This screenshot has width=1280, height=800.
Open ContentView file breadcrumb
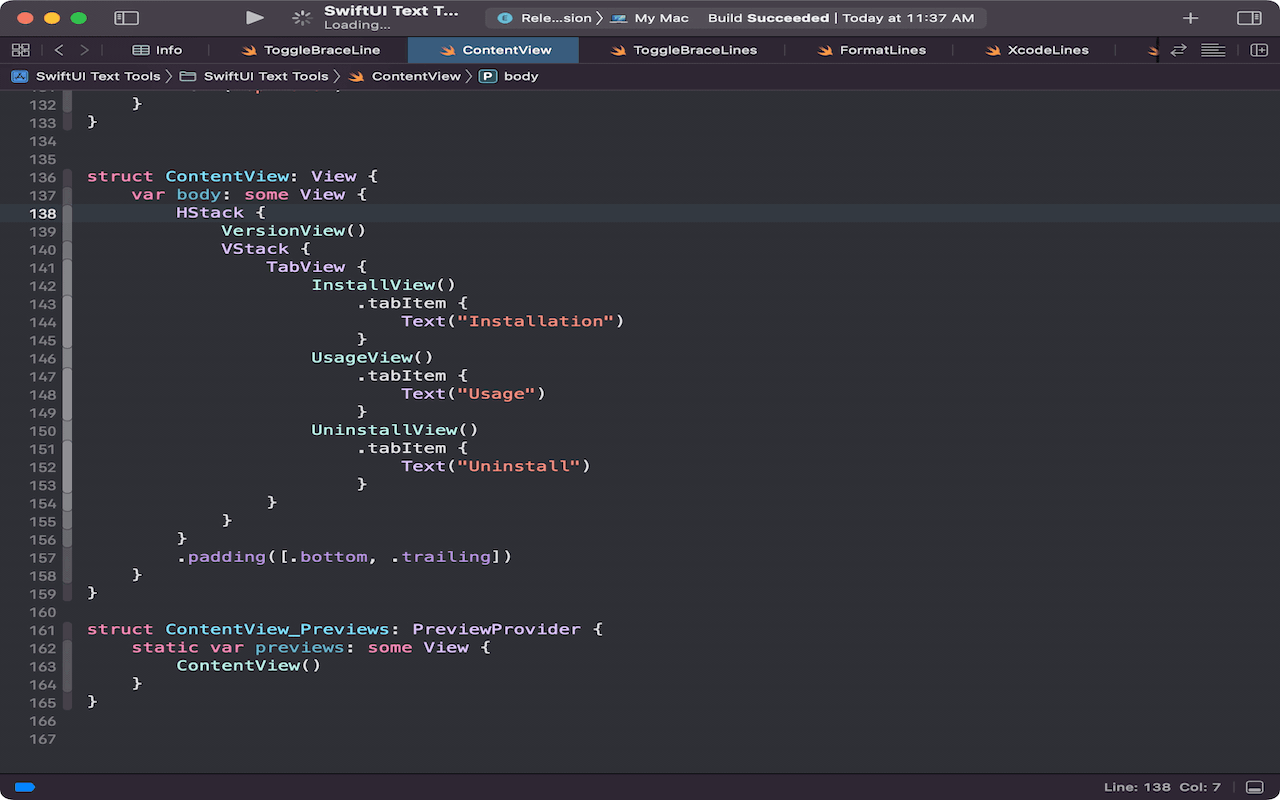(x=416, y=76)
